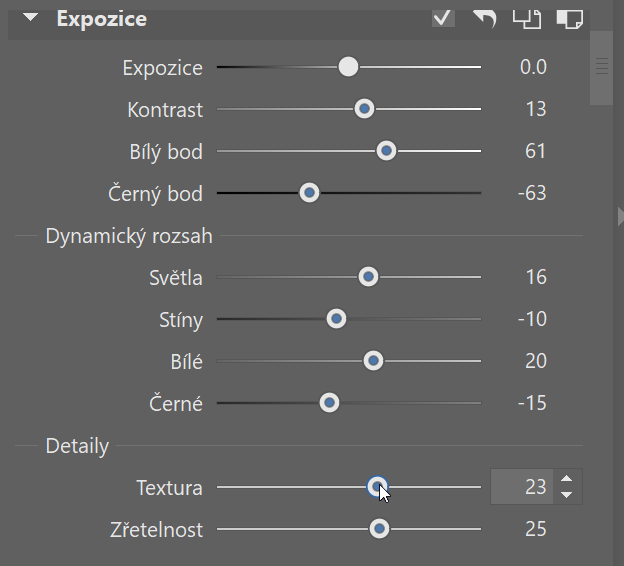
Task: Toggle the Expozice enabled checkbox
Action: pos(443,18)
